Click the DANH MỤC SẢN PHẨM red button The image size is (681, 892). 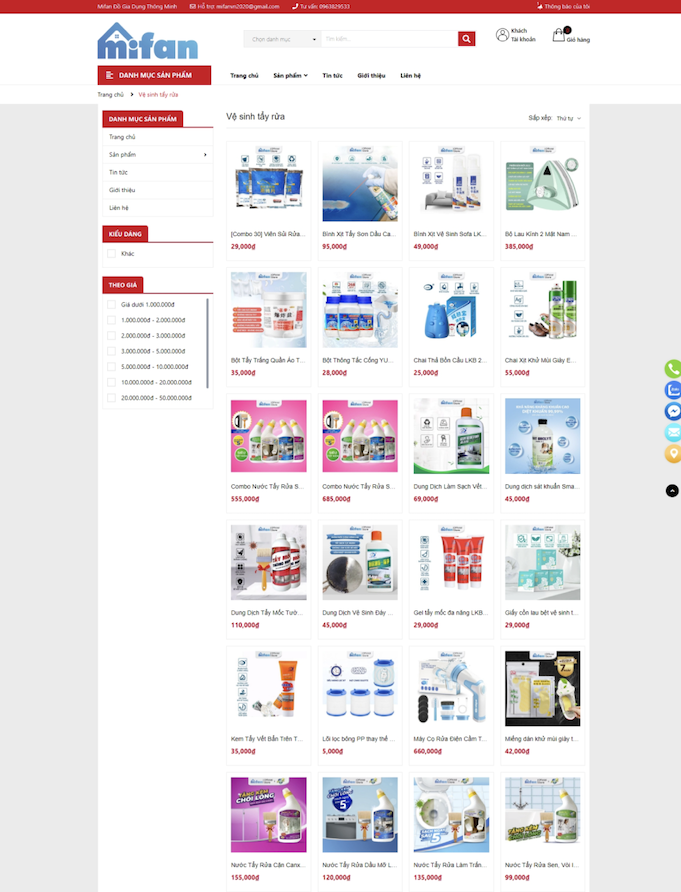click(x=154, y=75)
